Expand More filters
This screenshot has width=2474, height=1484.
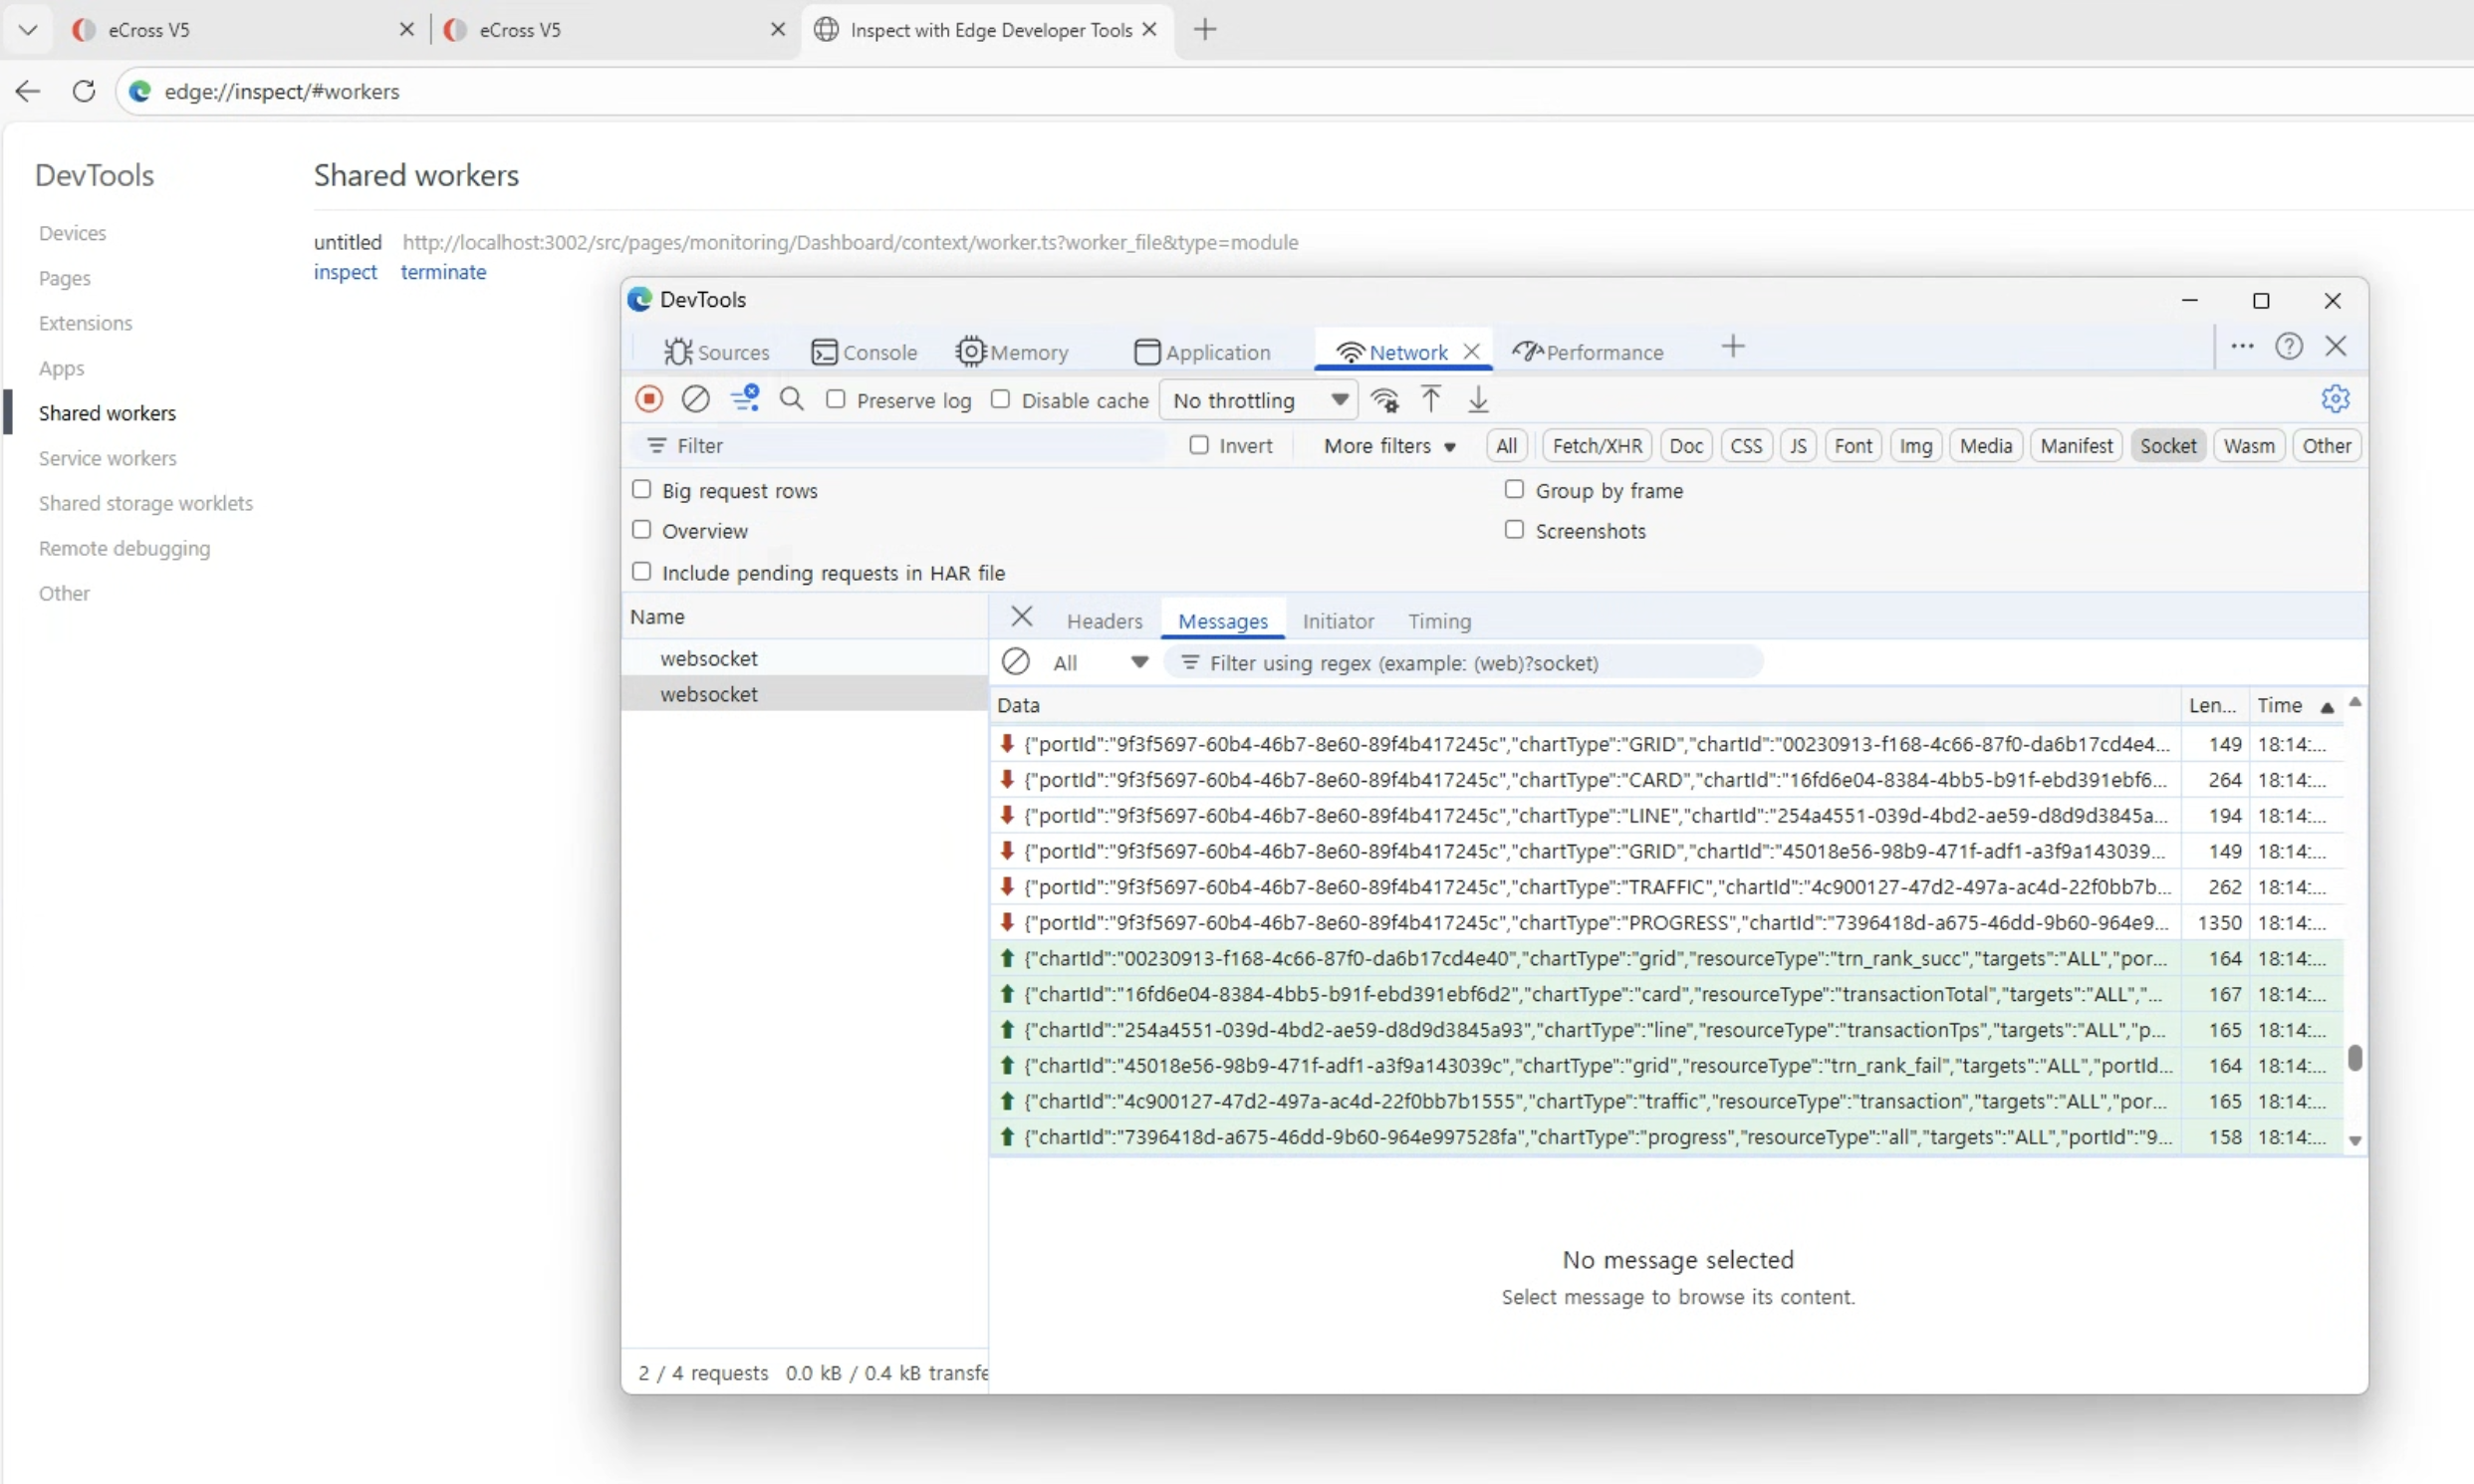tap(1388, 446)
